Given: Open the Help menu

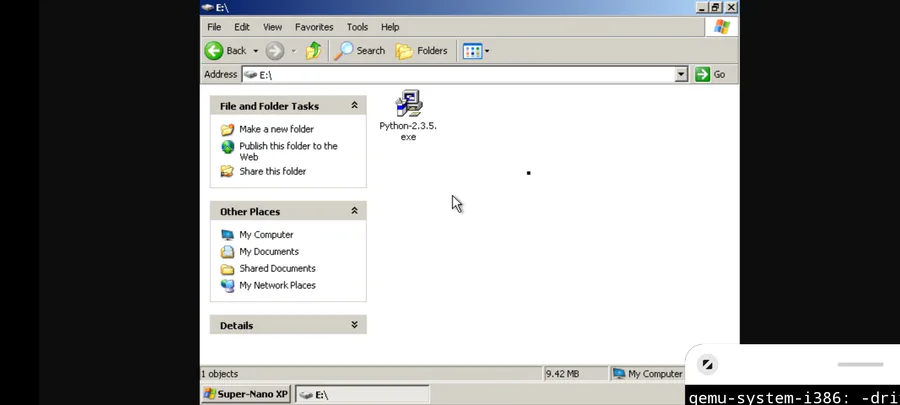Looking at the screenshot, I should click(x=390, y=27).
